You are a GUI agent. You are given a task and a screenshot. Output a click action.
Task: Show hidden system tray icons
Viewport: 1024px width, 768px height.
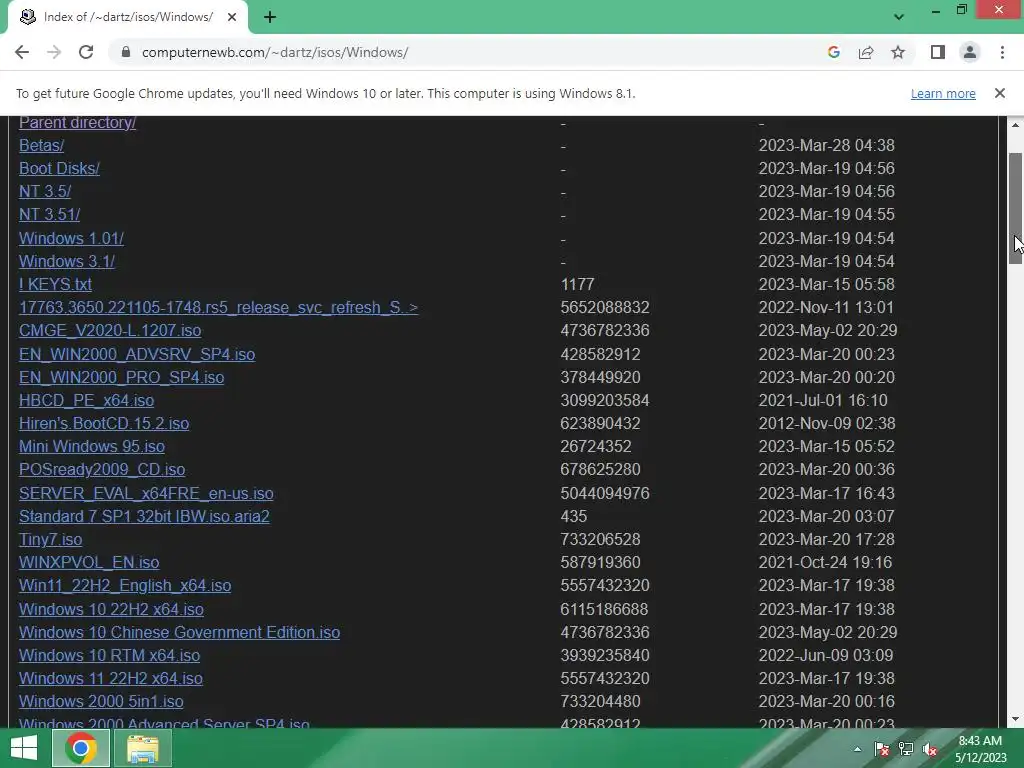pyautogui.click(x=857, y=749)
